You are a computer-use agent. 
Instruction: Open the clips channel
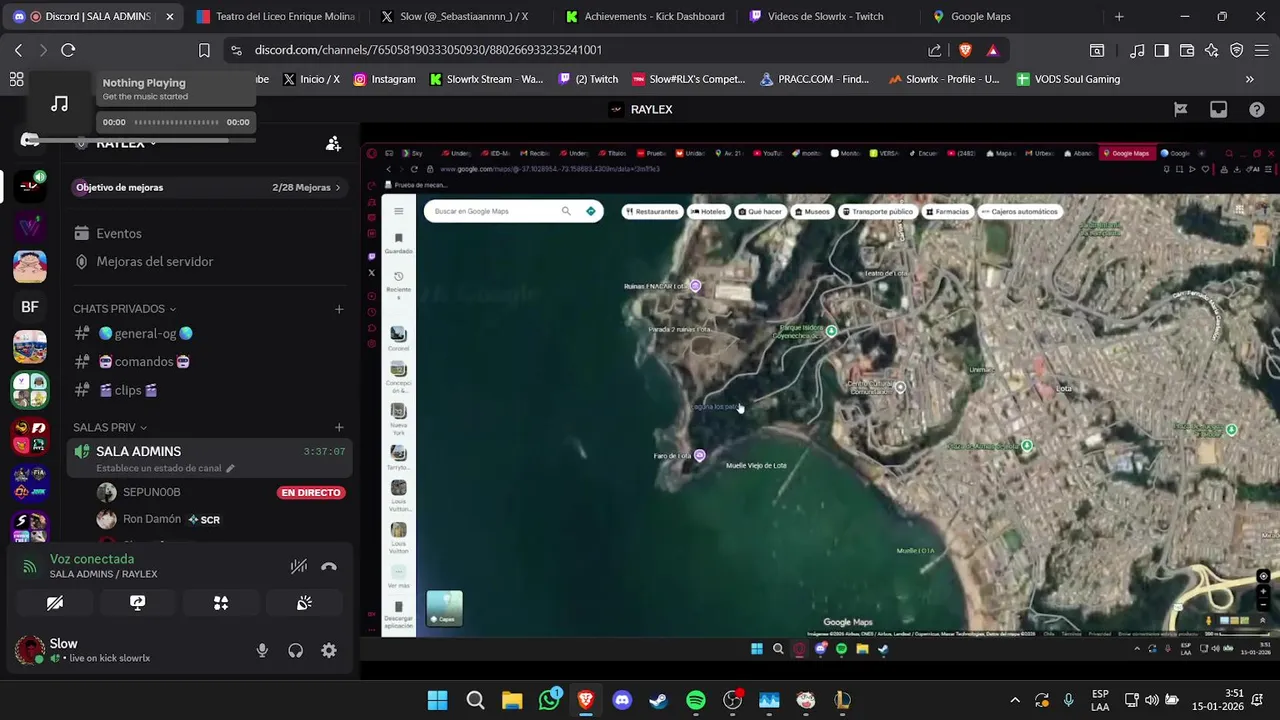[x=209, y=391]
